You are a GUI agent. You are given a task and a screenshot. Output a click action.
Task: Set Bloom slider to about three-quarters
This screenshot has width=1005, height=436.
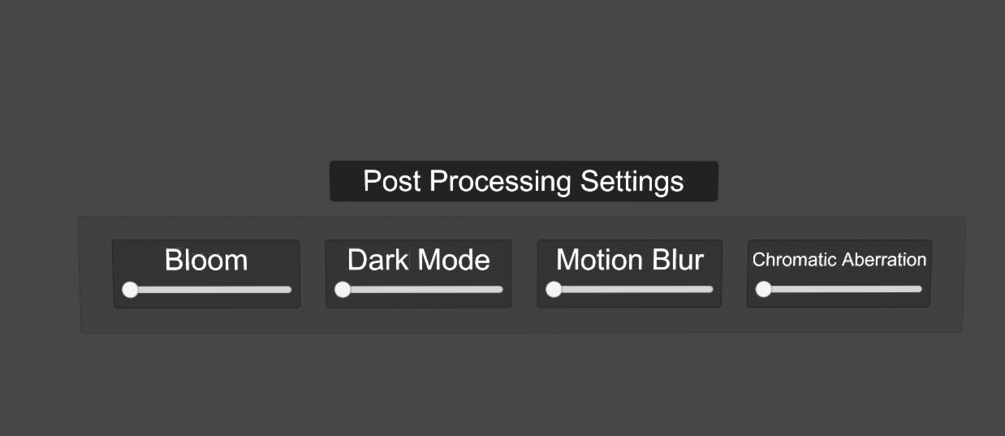[250, 290]
